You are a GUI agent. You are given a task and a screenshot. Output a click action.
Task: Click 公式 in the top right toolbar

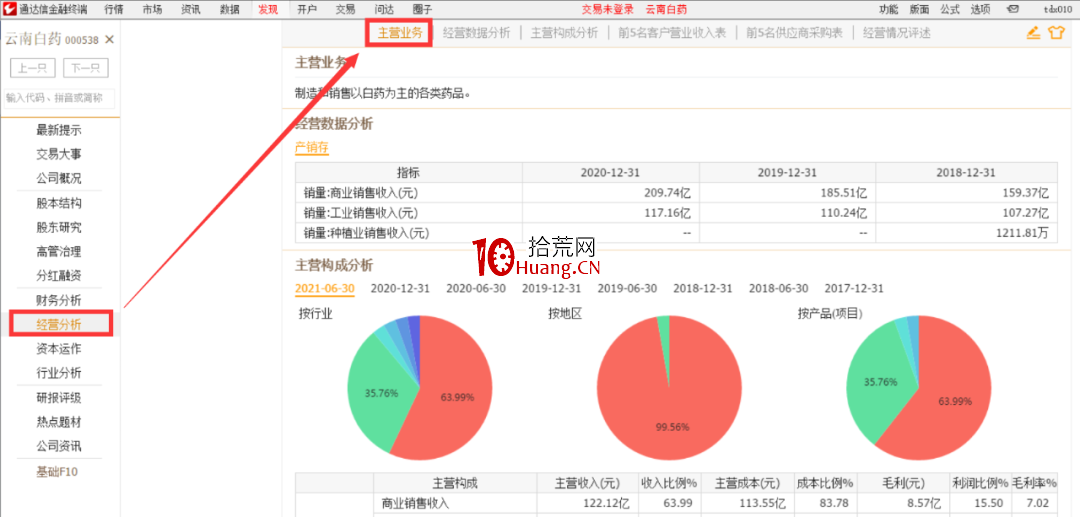[x=950, y=10]
